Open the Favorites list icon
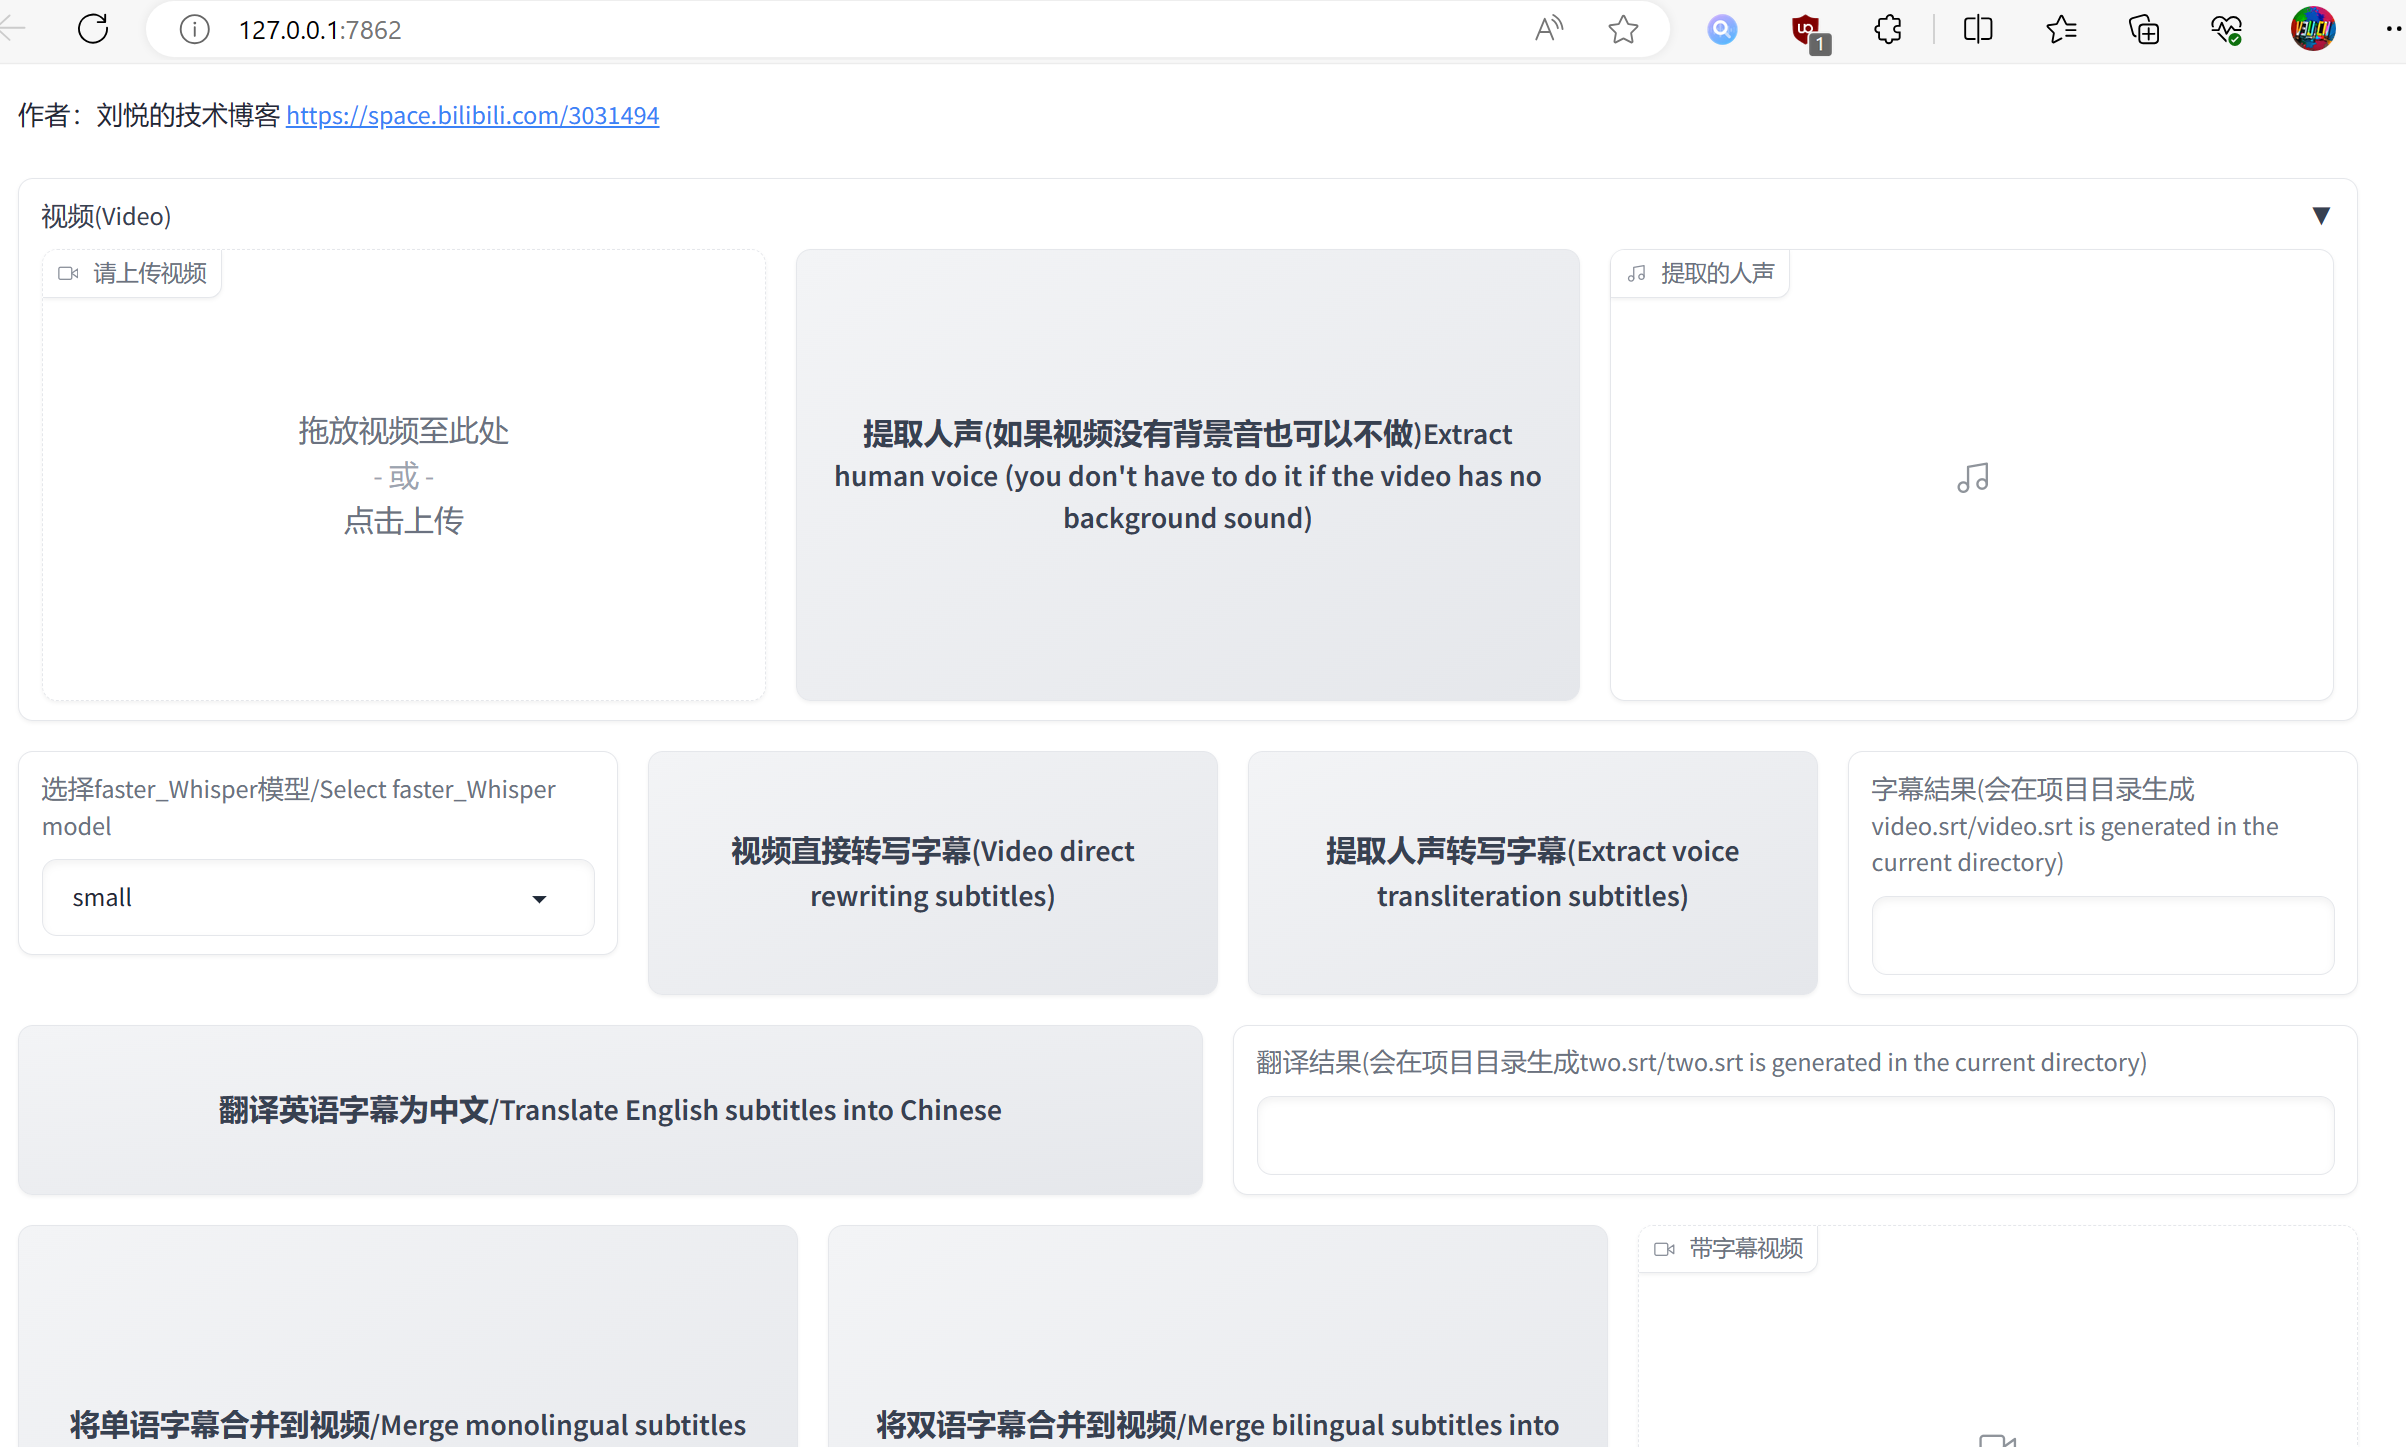The width and height of the screenshot is (2406, 1447). [2061, 30]
